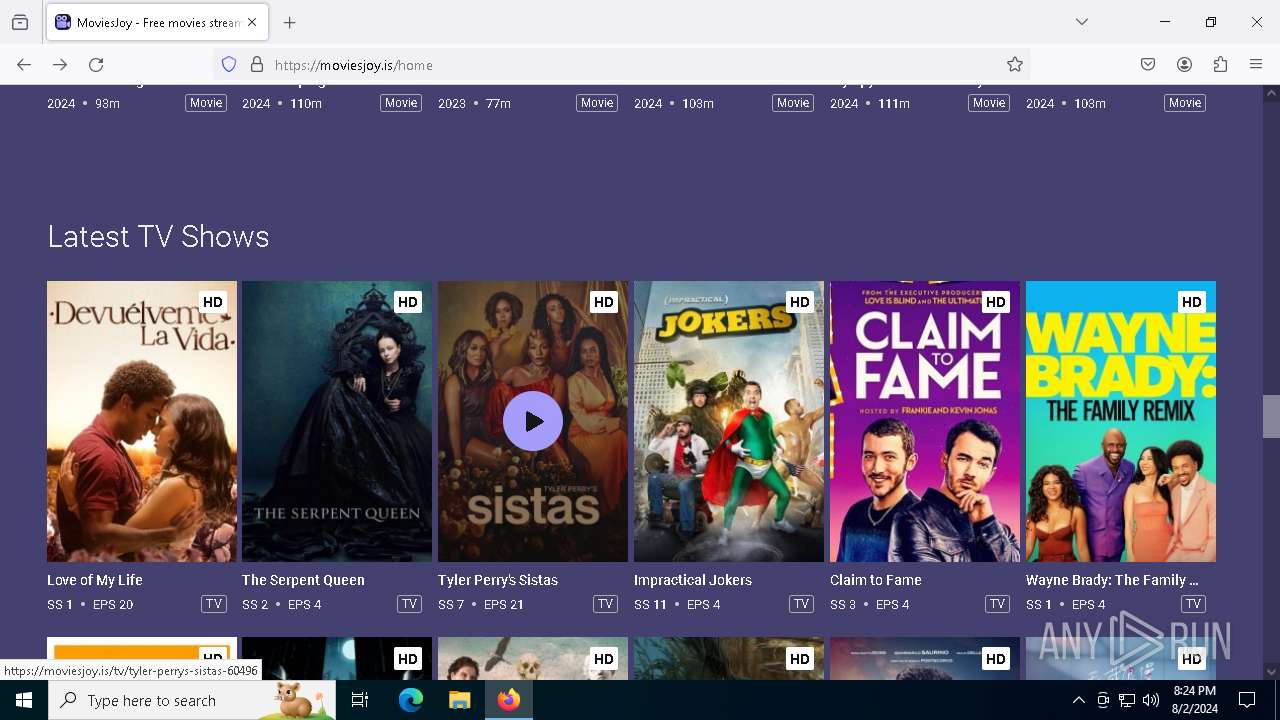1280x720 pixels.
Task: Click SS 11 EPS 4 text
Action: (x=676, y=605)
